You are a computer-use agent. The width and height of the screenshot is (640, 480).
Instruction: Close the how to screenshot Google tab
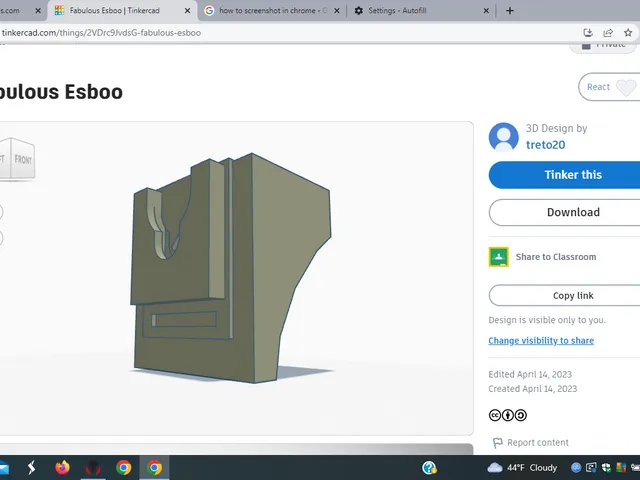(x=337, y=11)
